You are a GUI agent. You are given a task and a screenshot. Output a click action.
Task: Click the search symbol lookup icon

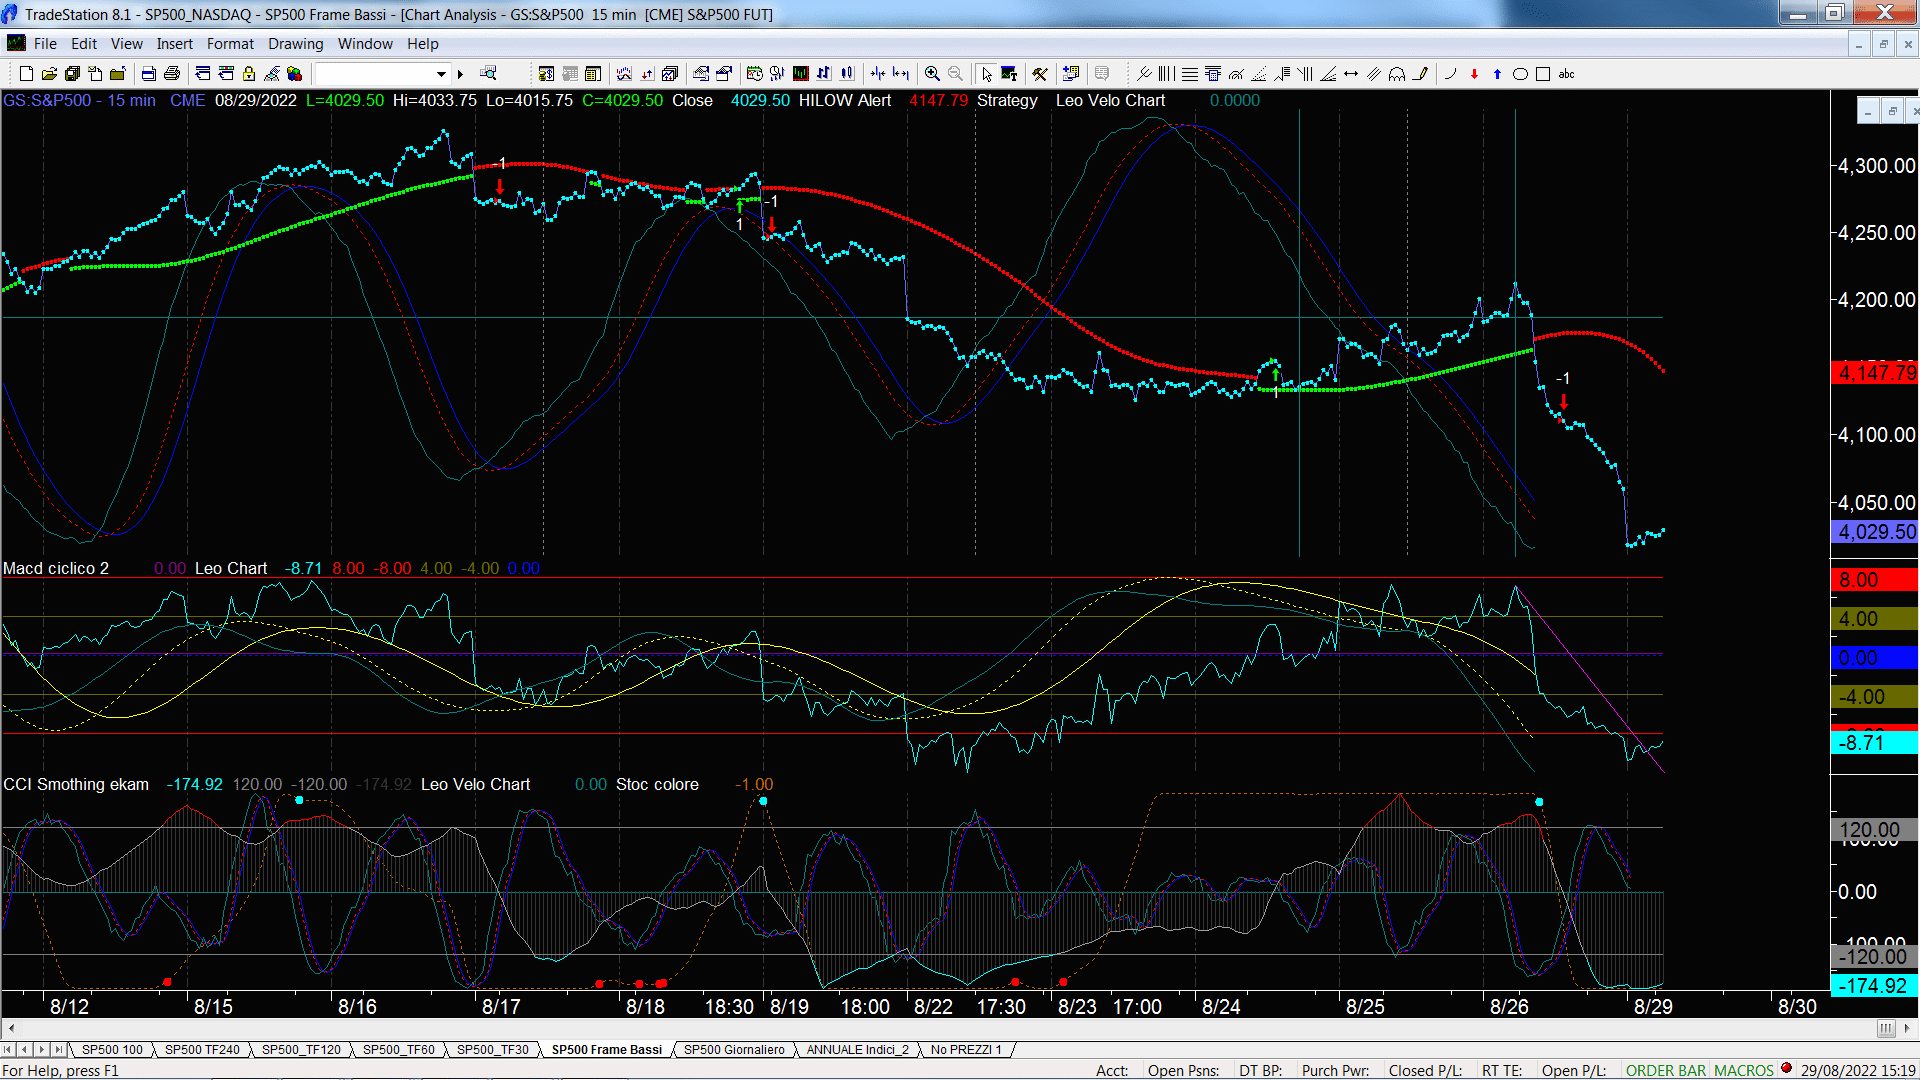click(x=488, y=74)
